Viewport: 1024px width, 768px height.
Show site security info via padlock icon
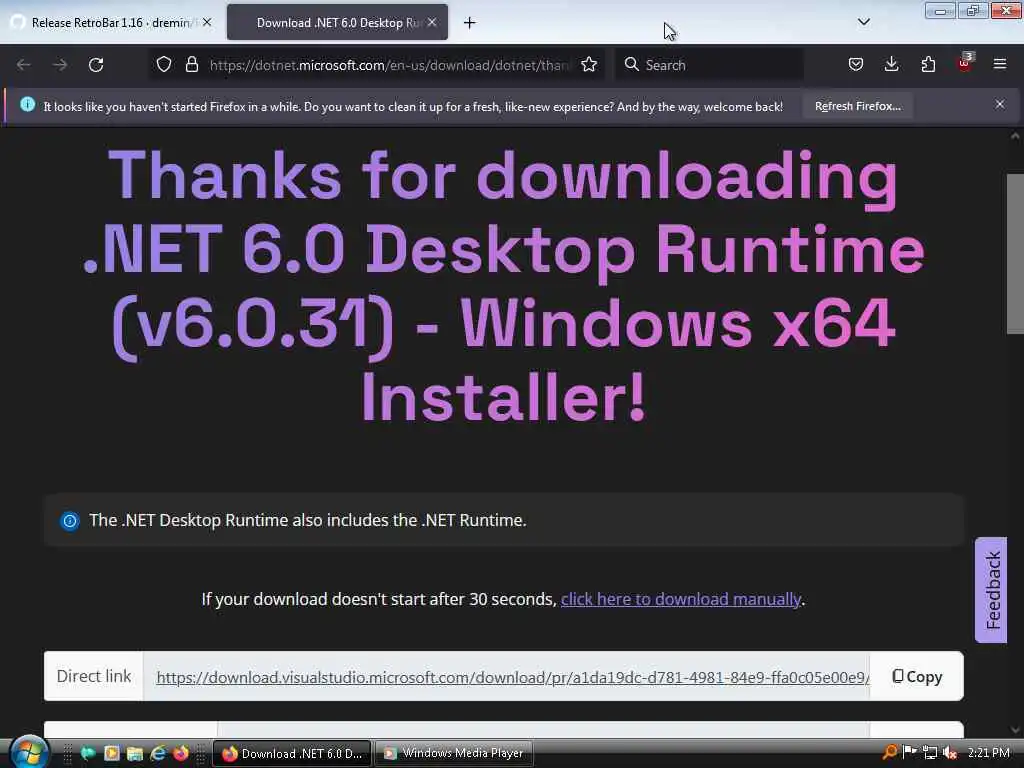coord(191,64)
